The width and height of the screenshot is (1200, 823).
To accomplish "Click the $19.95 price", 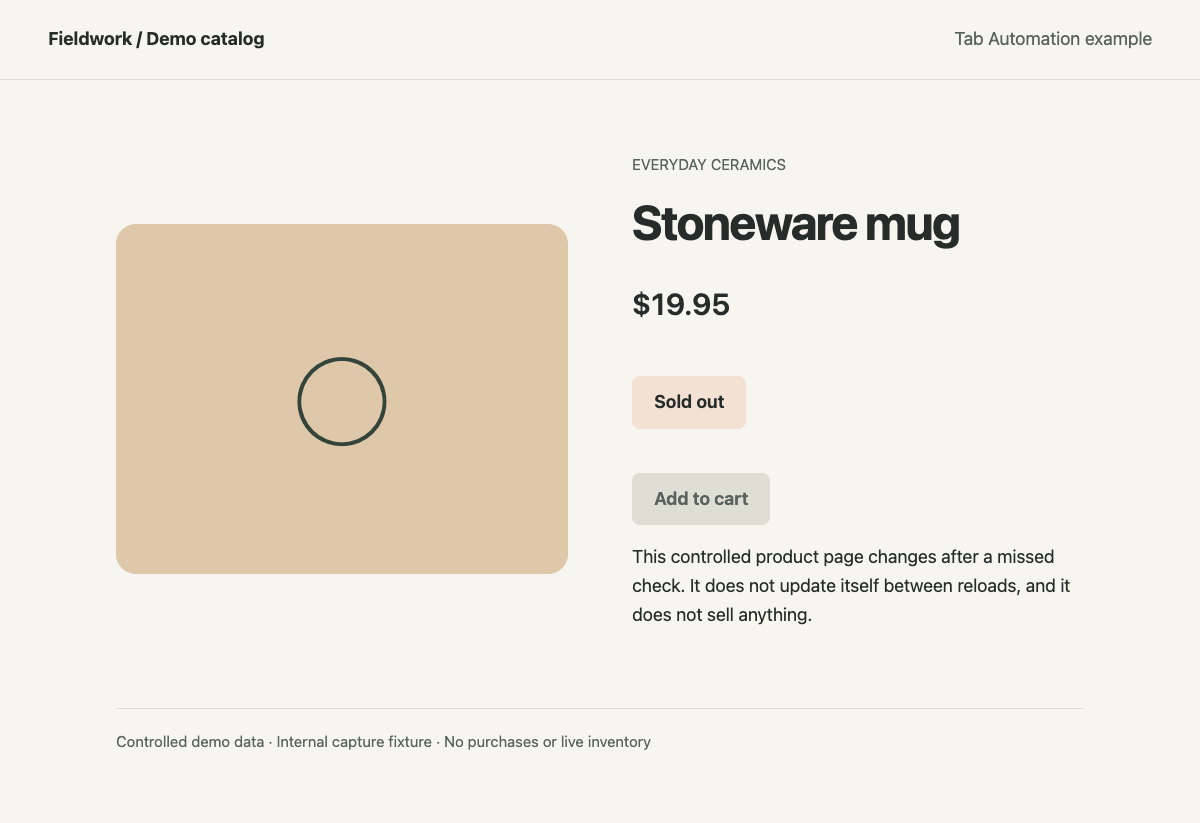I will click(x=681, y=304).
